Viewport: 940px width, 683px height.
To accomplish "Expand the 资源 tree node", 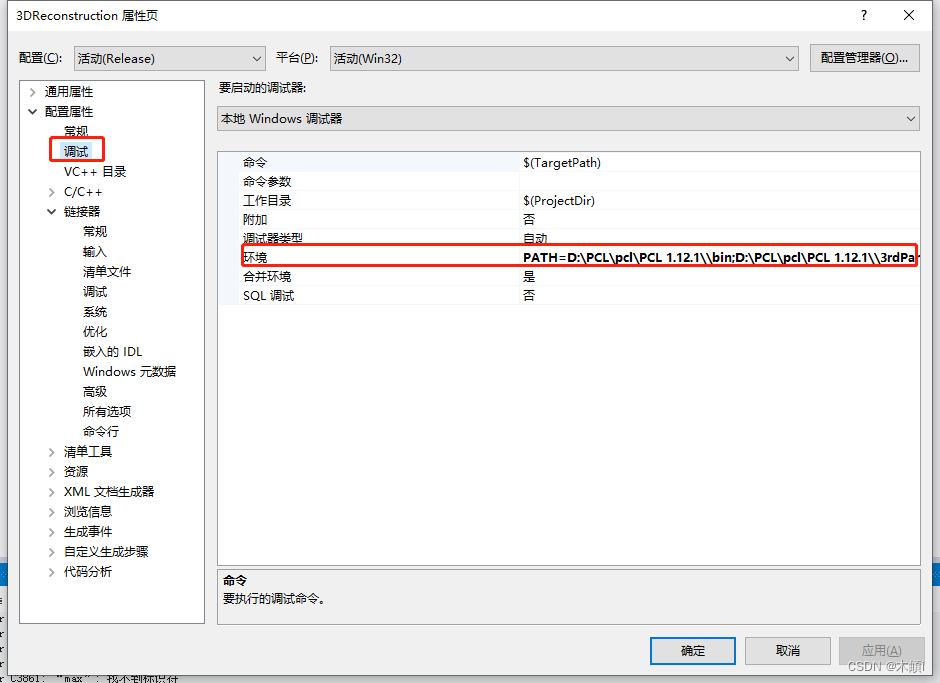I will pos(52,472).
